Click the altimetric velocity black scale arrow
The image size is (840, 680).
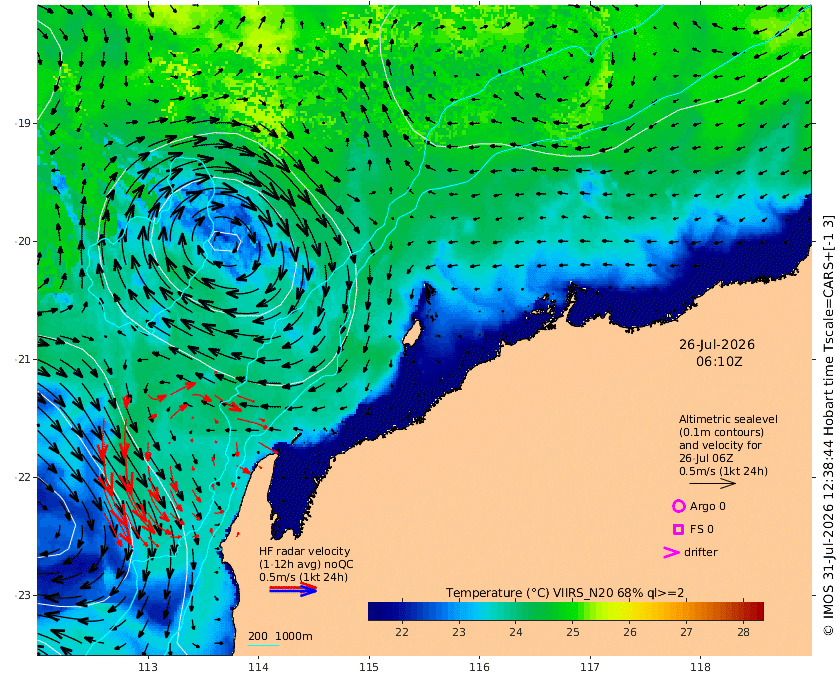(x=712, y=483)
